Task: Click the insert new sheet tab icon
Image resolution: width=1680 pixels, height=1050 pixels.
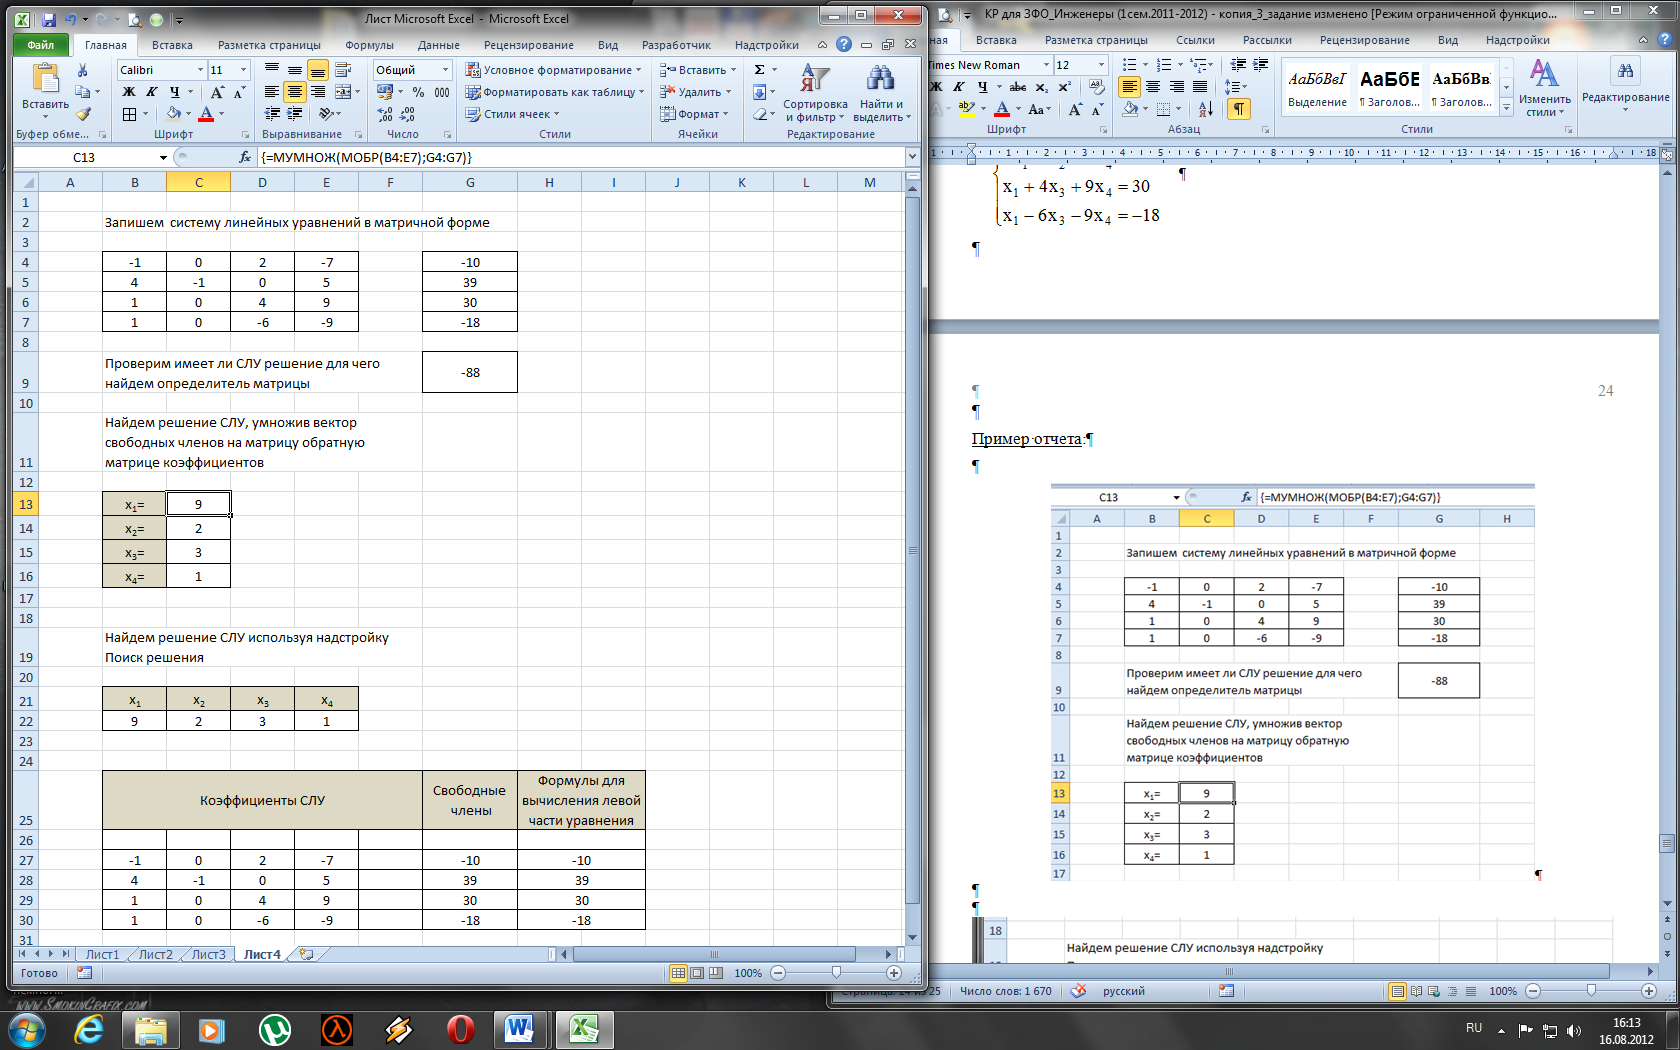Action: (306, 954)
